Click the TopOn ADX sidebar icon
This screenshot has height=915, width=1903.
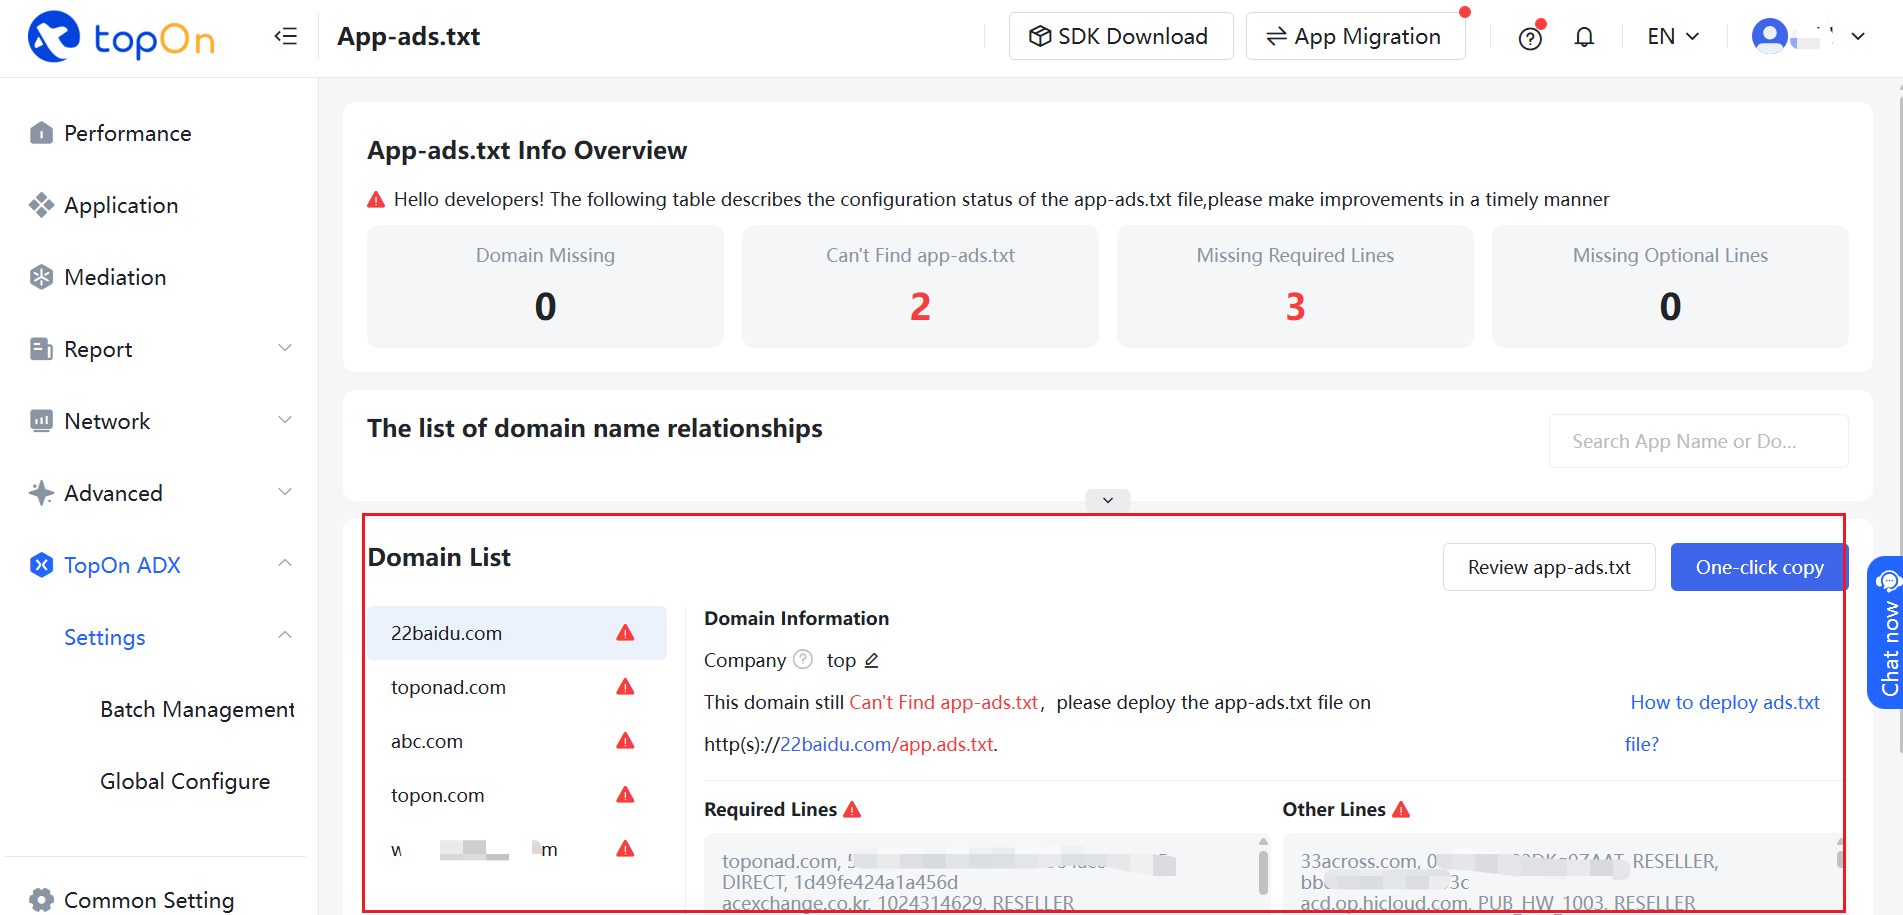41,565
